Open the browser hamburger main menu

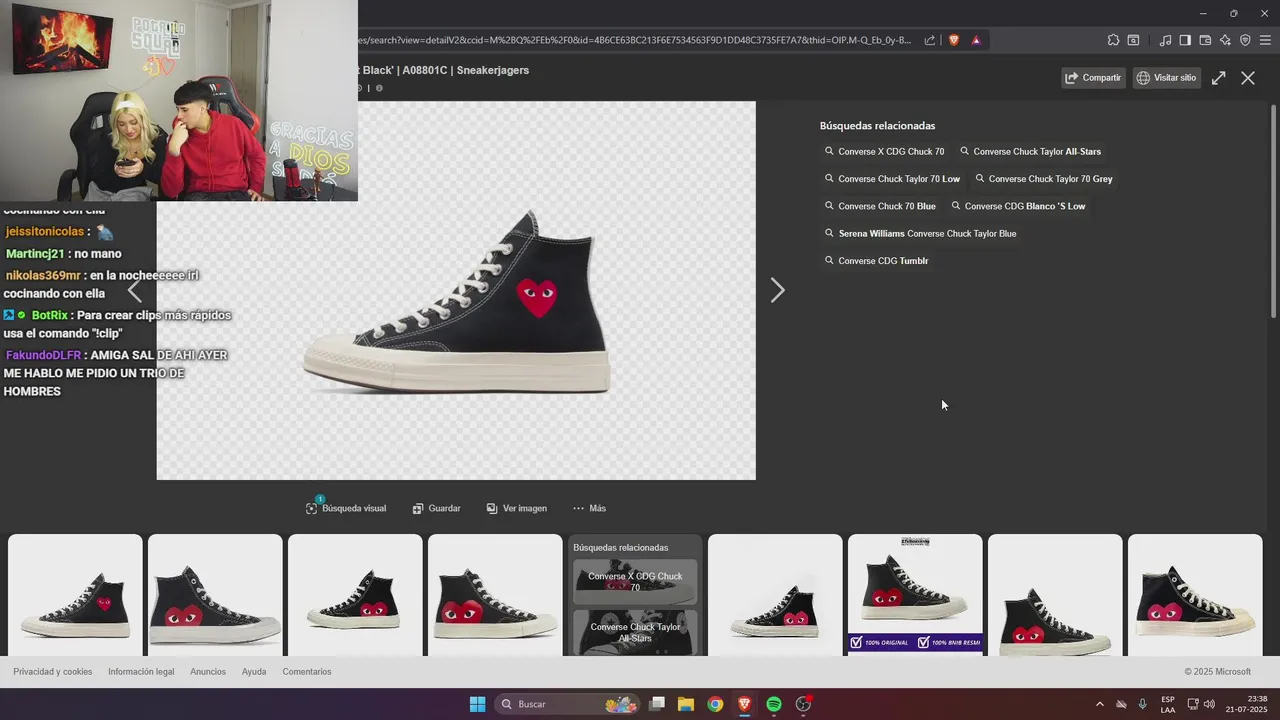(x=1265, y=40)
